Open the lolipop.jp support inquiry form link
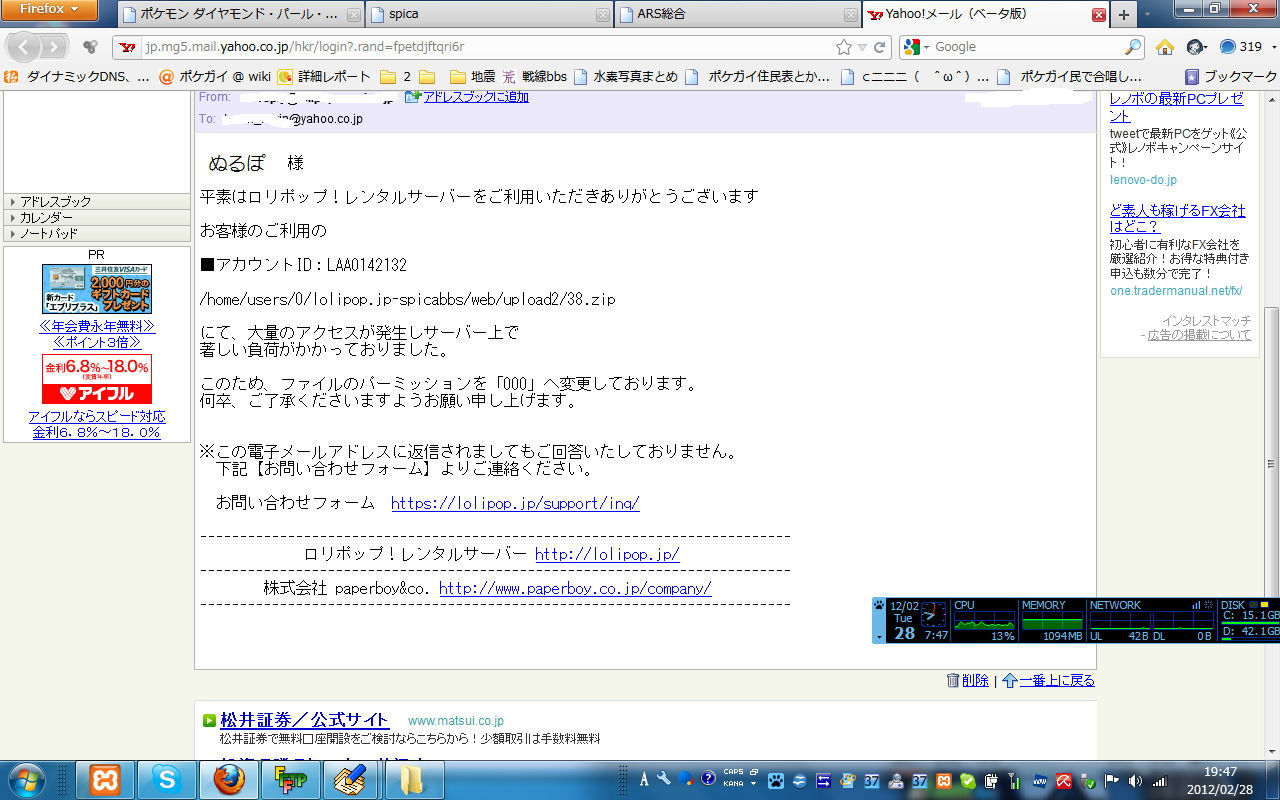Image resolution: width=1280 pixels, height=800 pixels. [515, 503]
